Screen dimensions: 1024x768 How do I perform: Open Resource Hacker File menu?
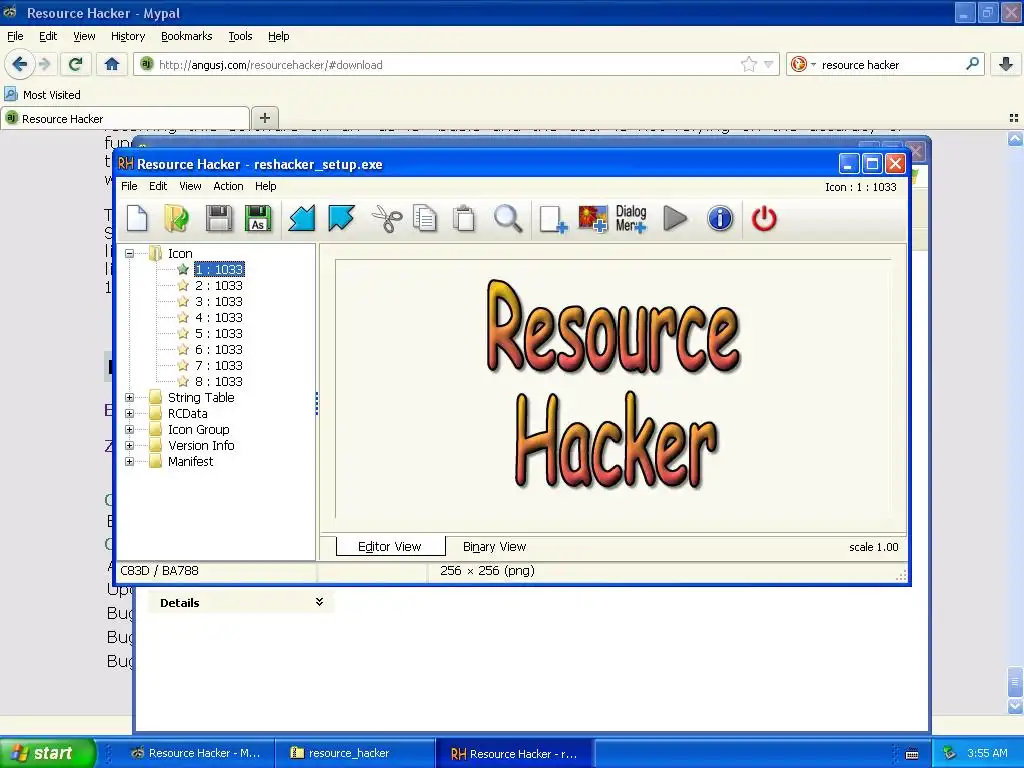tap(129, 186)
